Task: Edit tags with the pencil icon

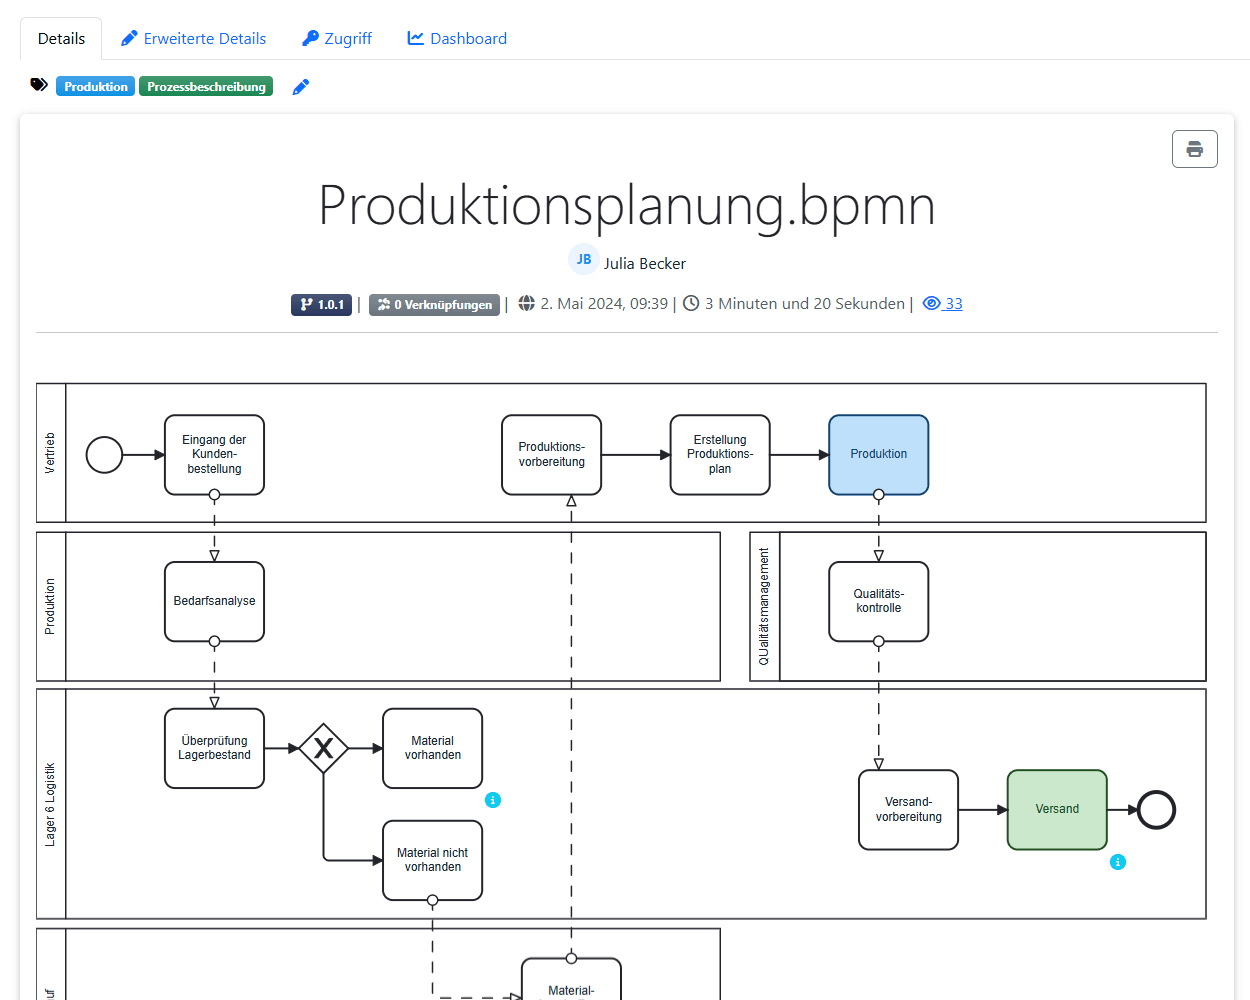Action: (x=300, y=87)
